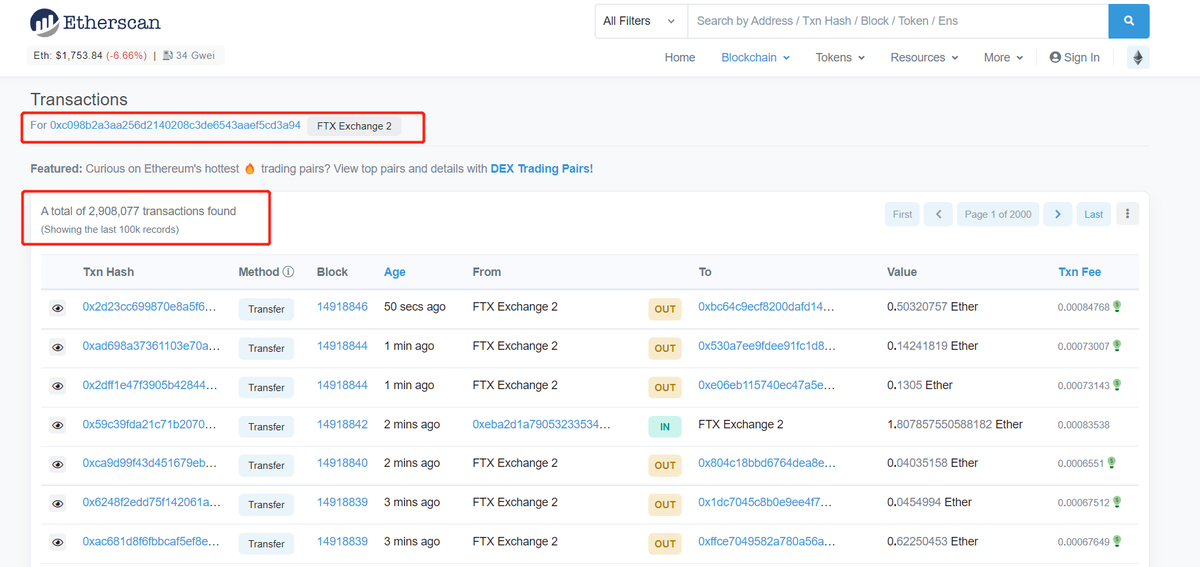Screen dimensions: 1200x567
Task: Preview transaction 0xad698a37361103e70a with eye icon
Action: (x=58, y=348)
